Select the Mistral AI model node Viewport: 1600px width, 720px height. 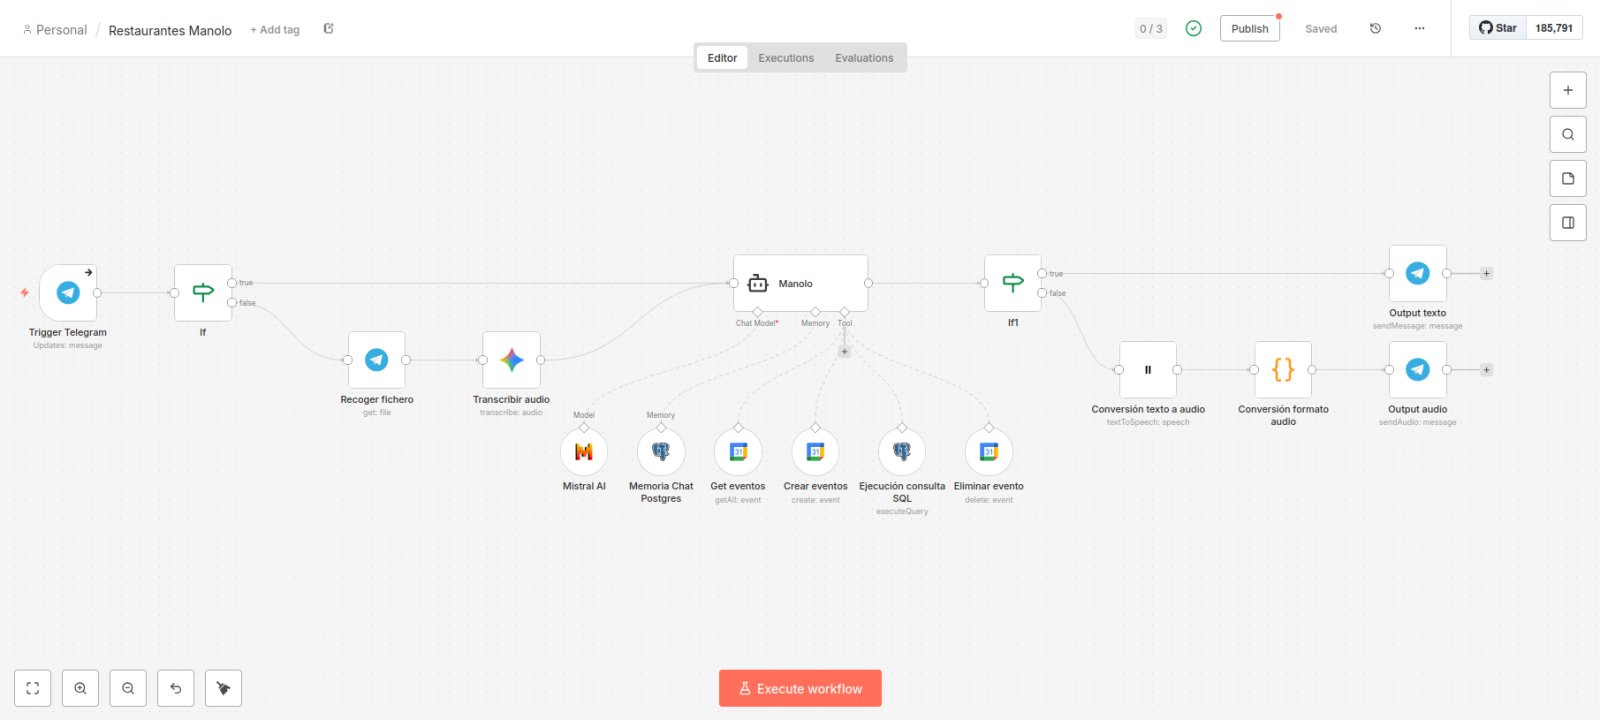coord(584,452)
